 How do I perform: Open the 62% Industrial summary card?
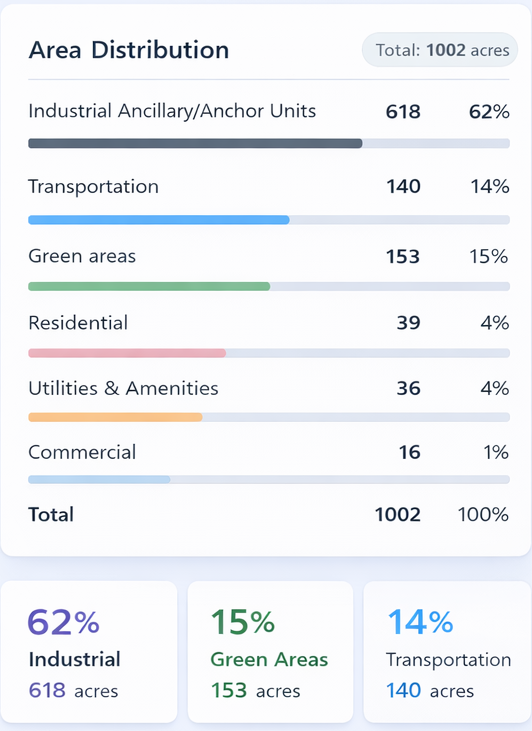pyautogui.click(x=89, y=652)
